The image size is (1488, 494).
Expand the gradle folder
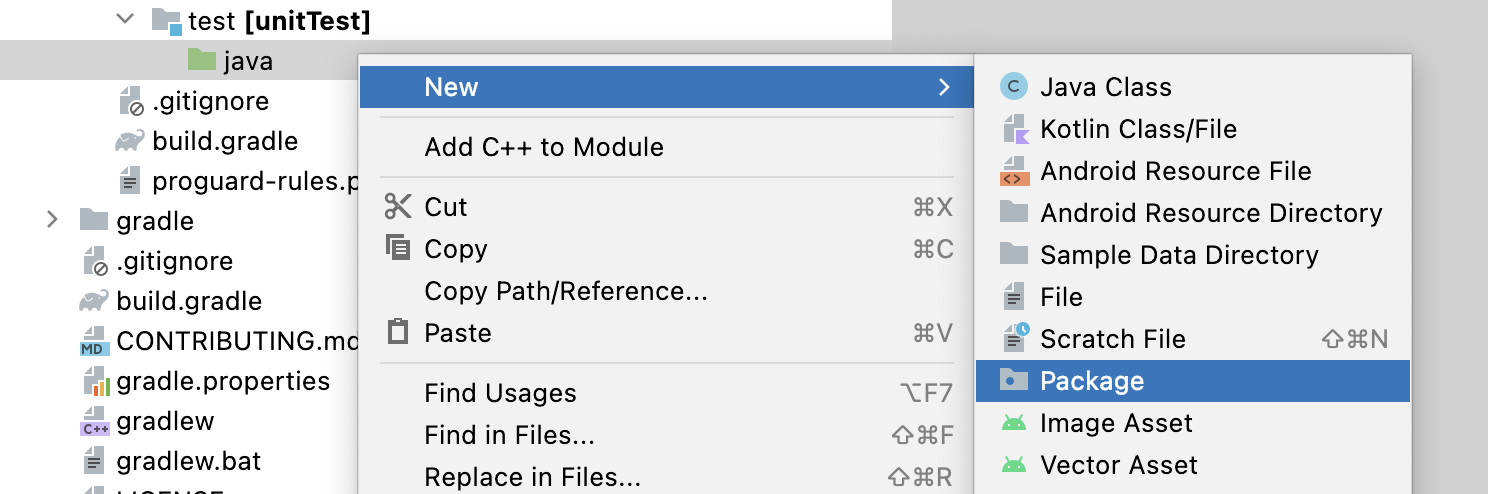[x=53, y=220]
